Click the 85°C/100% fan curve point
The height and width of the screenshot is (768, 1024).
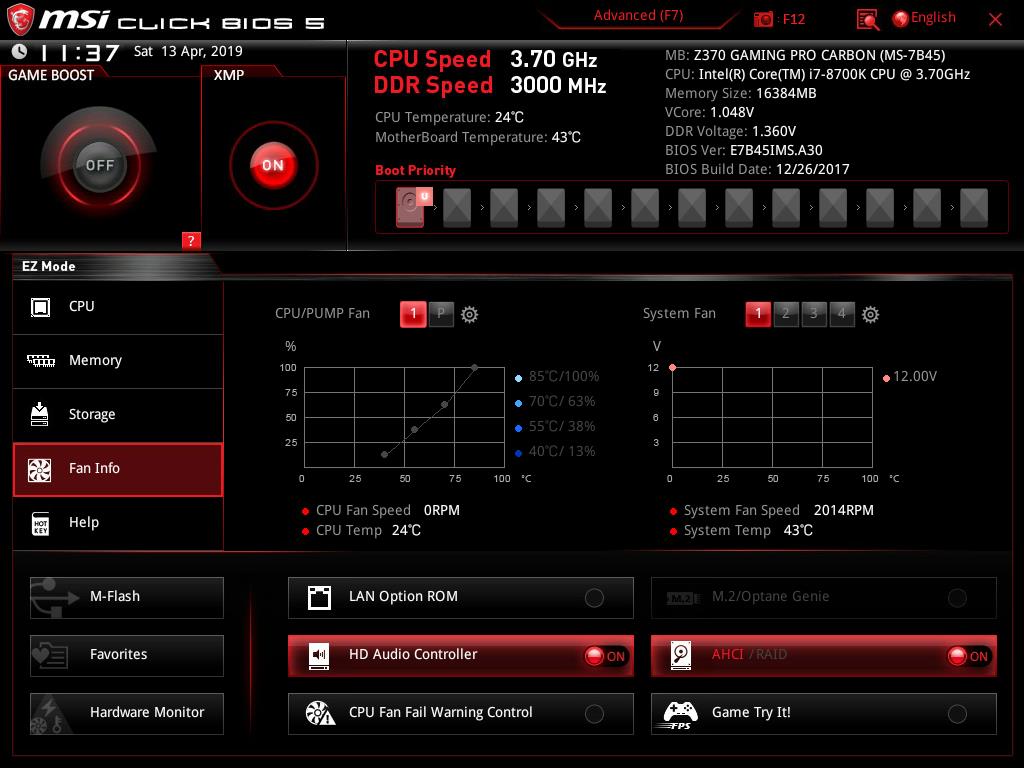475,368
